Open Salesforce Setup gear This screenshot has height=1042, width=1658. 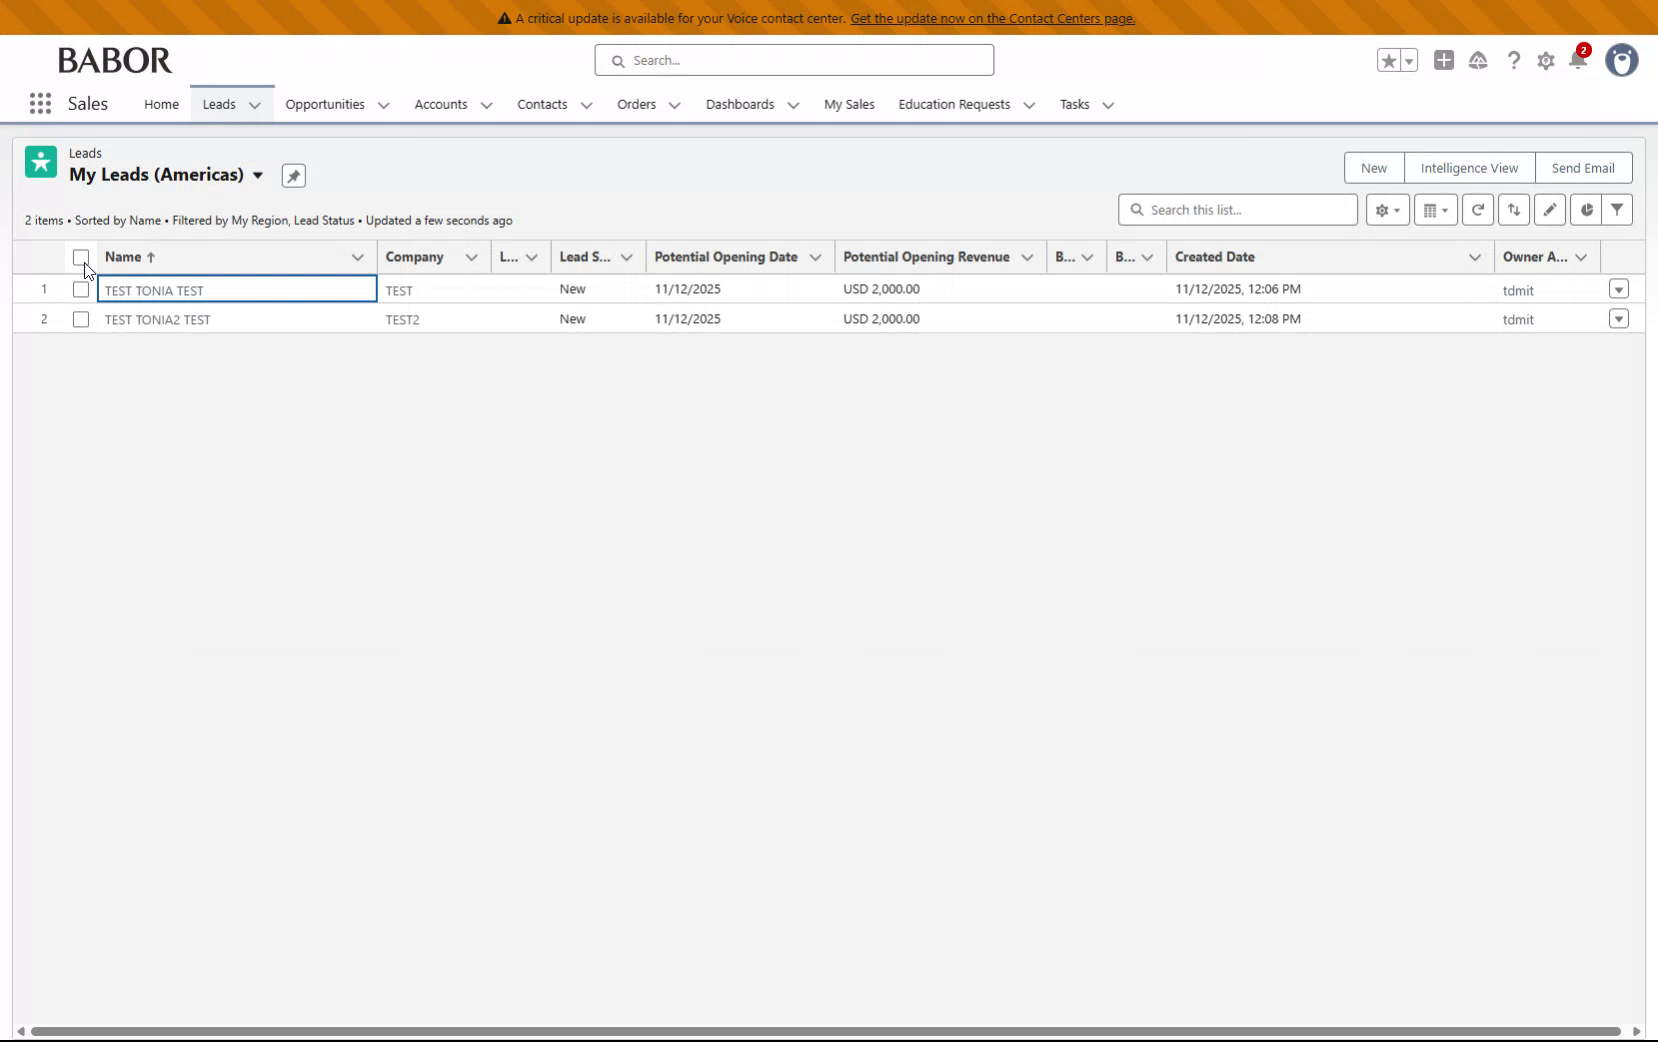pyautogui.click(x=1546, y=60)
